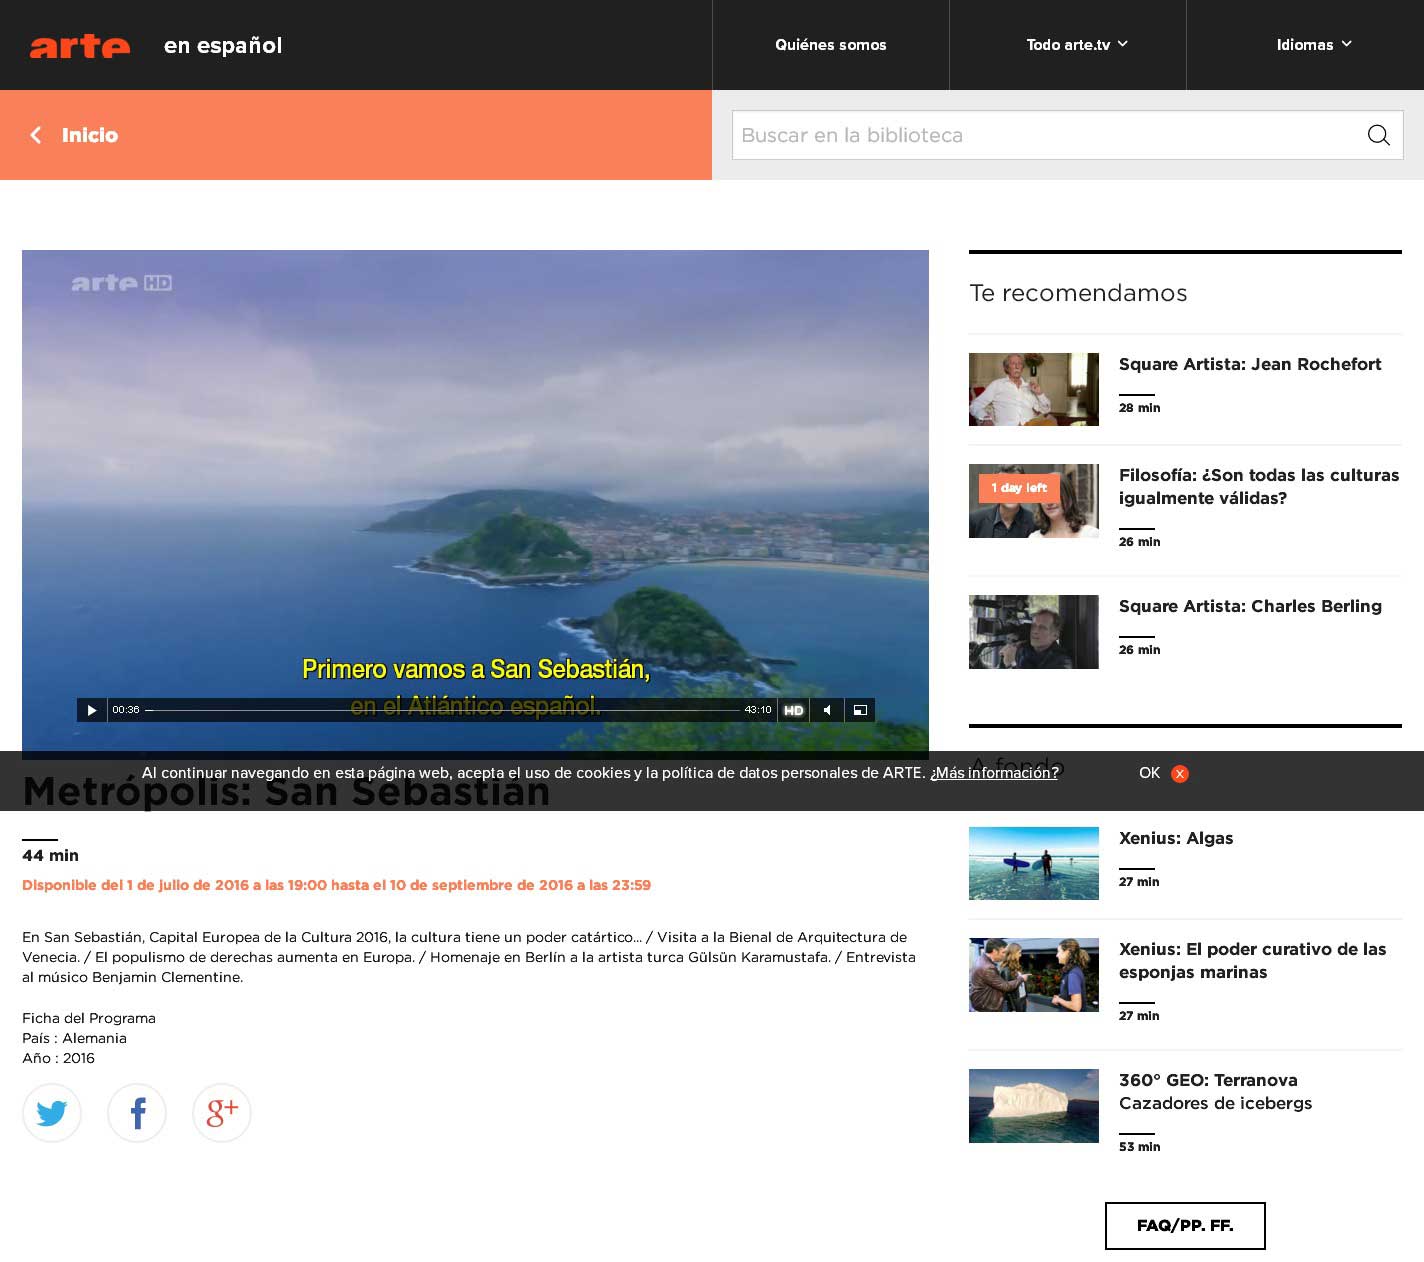1424x1262 pixels.
Task: Click the 1 day left badge
Action: click(x=1019, y=488)
